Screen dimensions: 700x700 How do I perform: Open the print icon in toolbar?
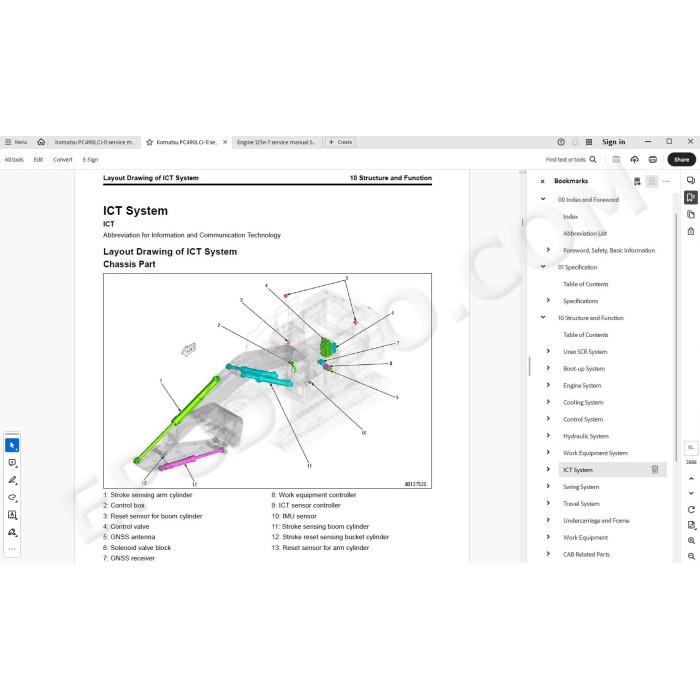(653, 159)
